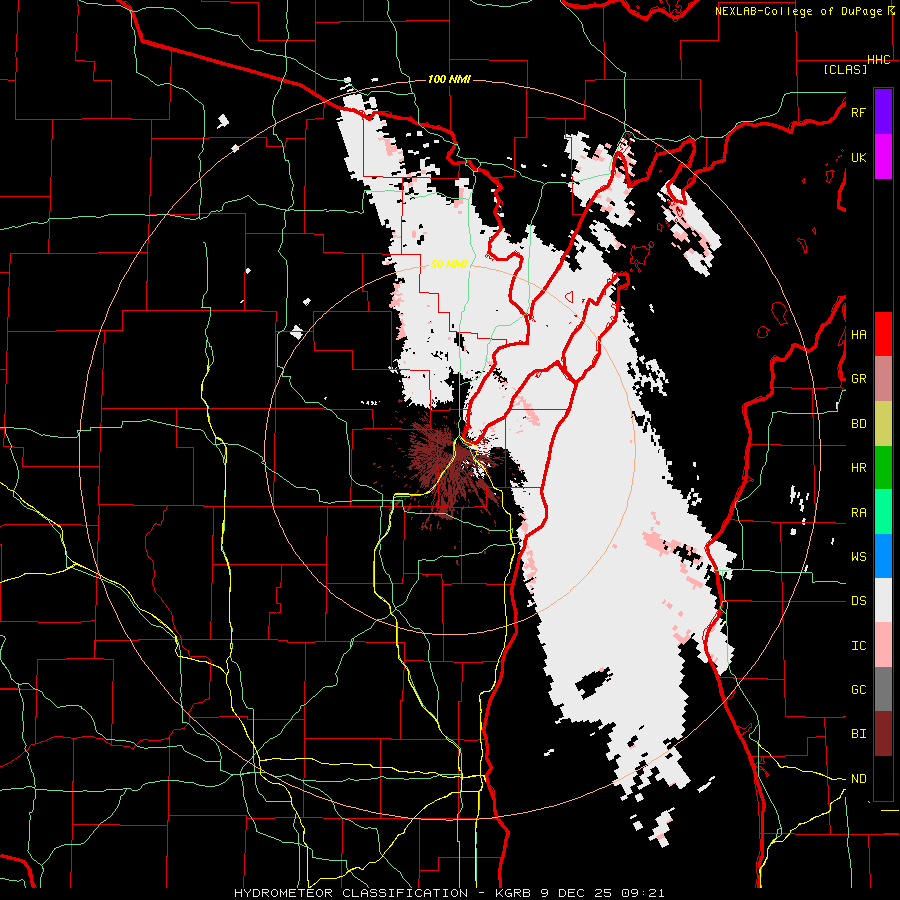The height and width of the screenshot is (900, 900).
Task: Click the HR green legend swatch
Action: pos(883,467)
